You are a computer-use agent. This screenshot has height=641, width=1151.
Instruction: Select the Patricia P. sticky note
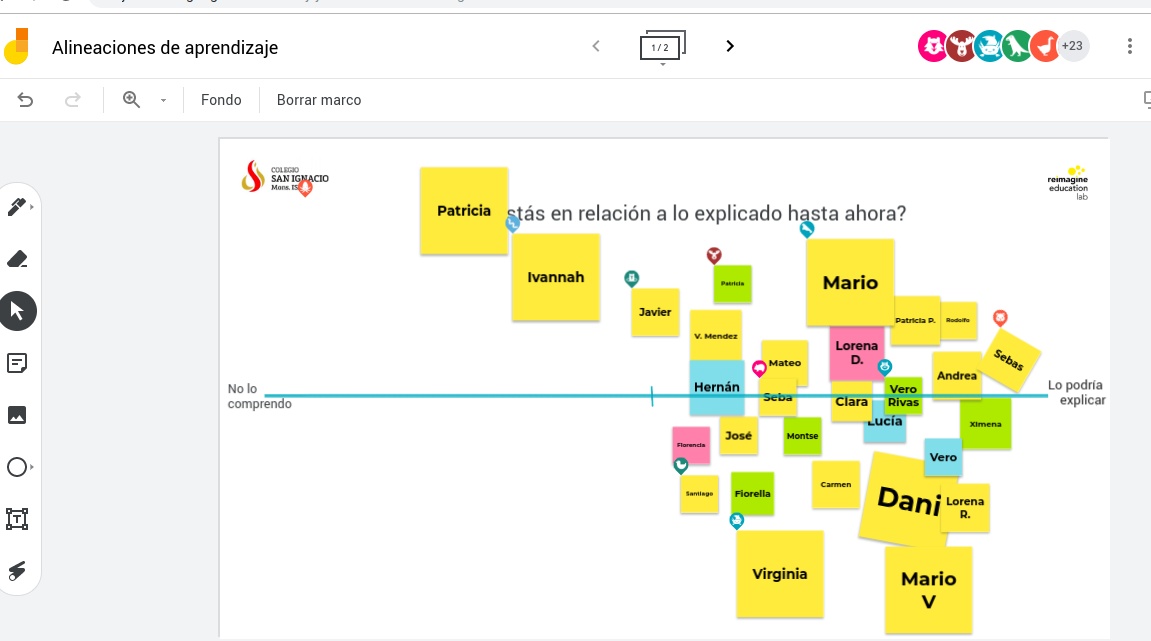coord(915,321)
